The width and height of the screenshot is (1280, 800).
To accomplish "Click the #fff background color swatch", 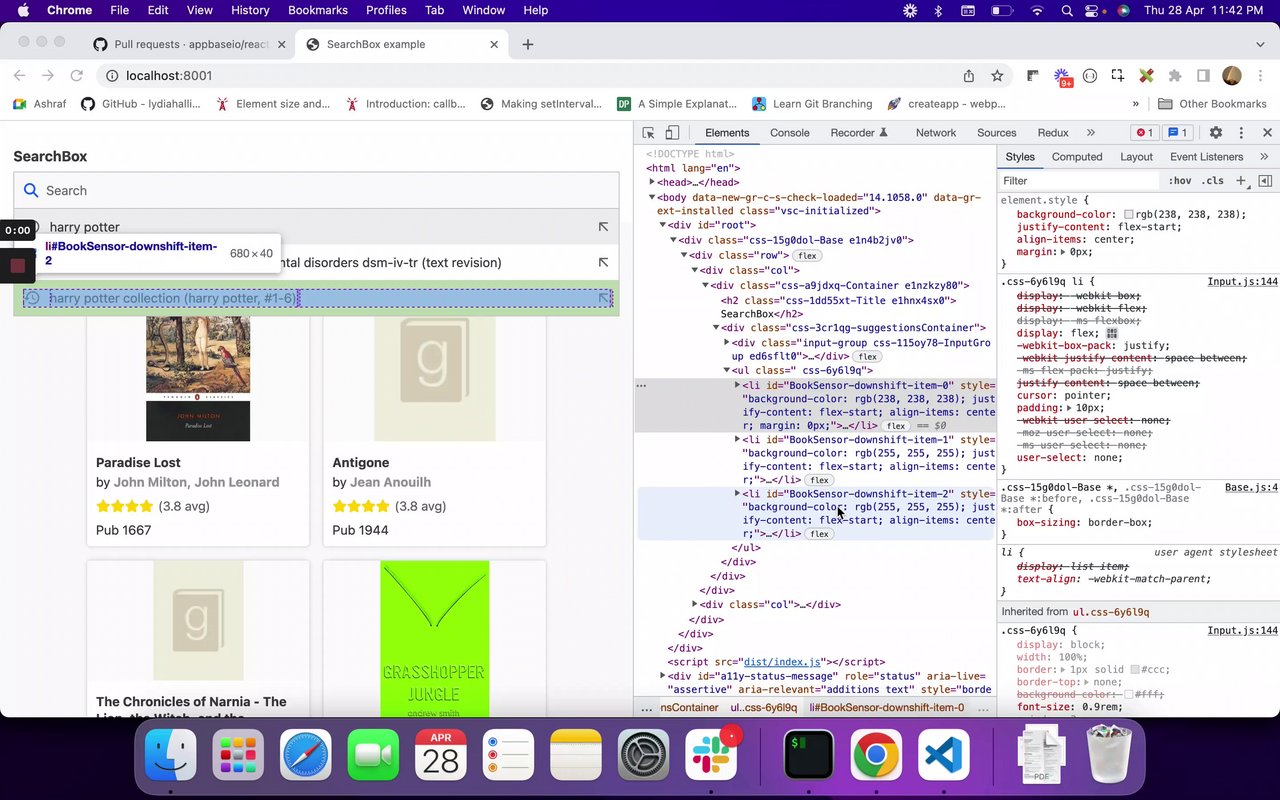I will 1131,695.
